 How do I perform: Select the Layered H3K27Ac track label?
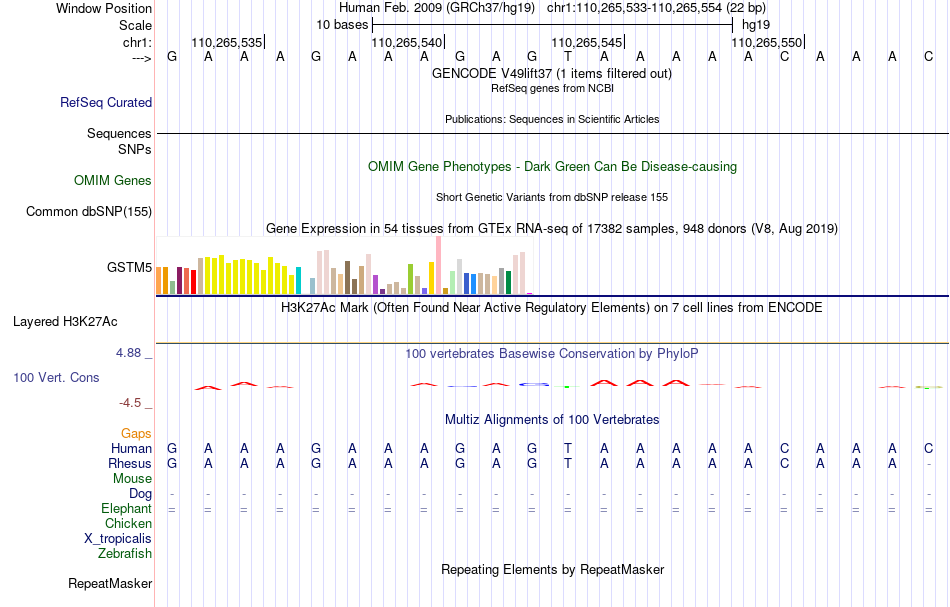click(65, 322)
